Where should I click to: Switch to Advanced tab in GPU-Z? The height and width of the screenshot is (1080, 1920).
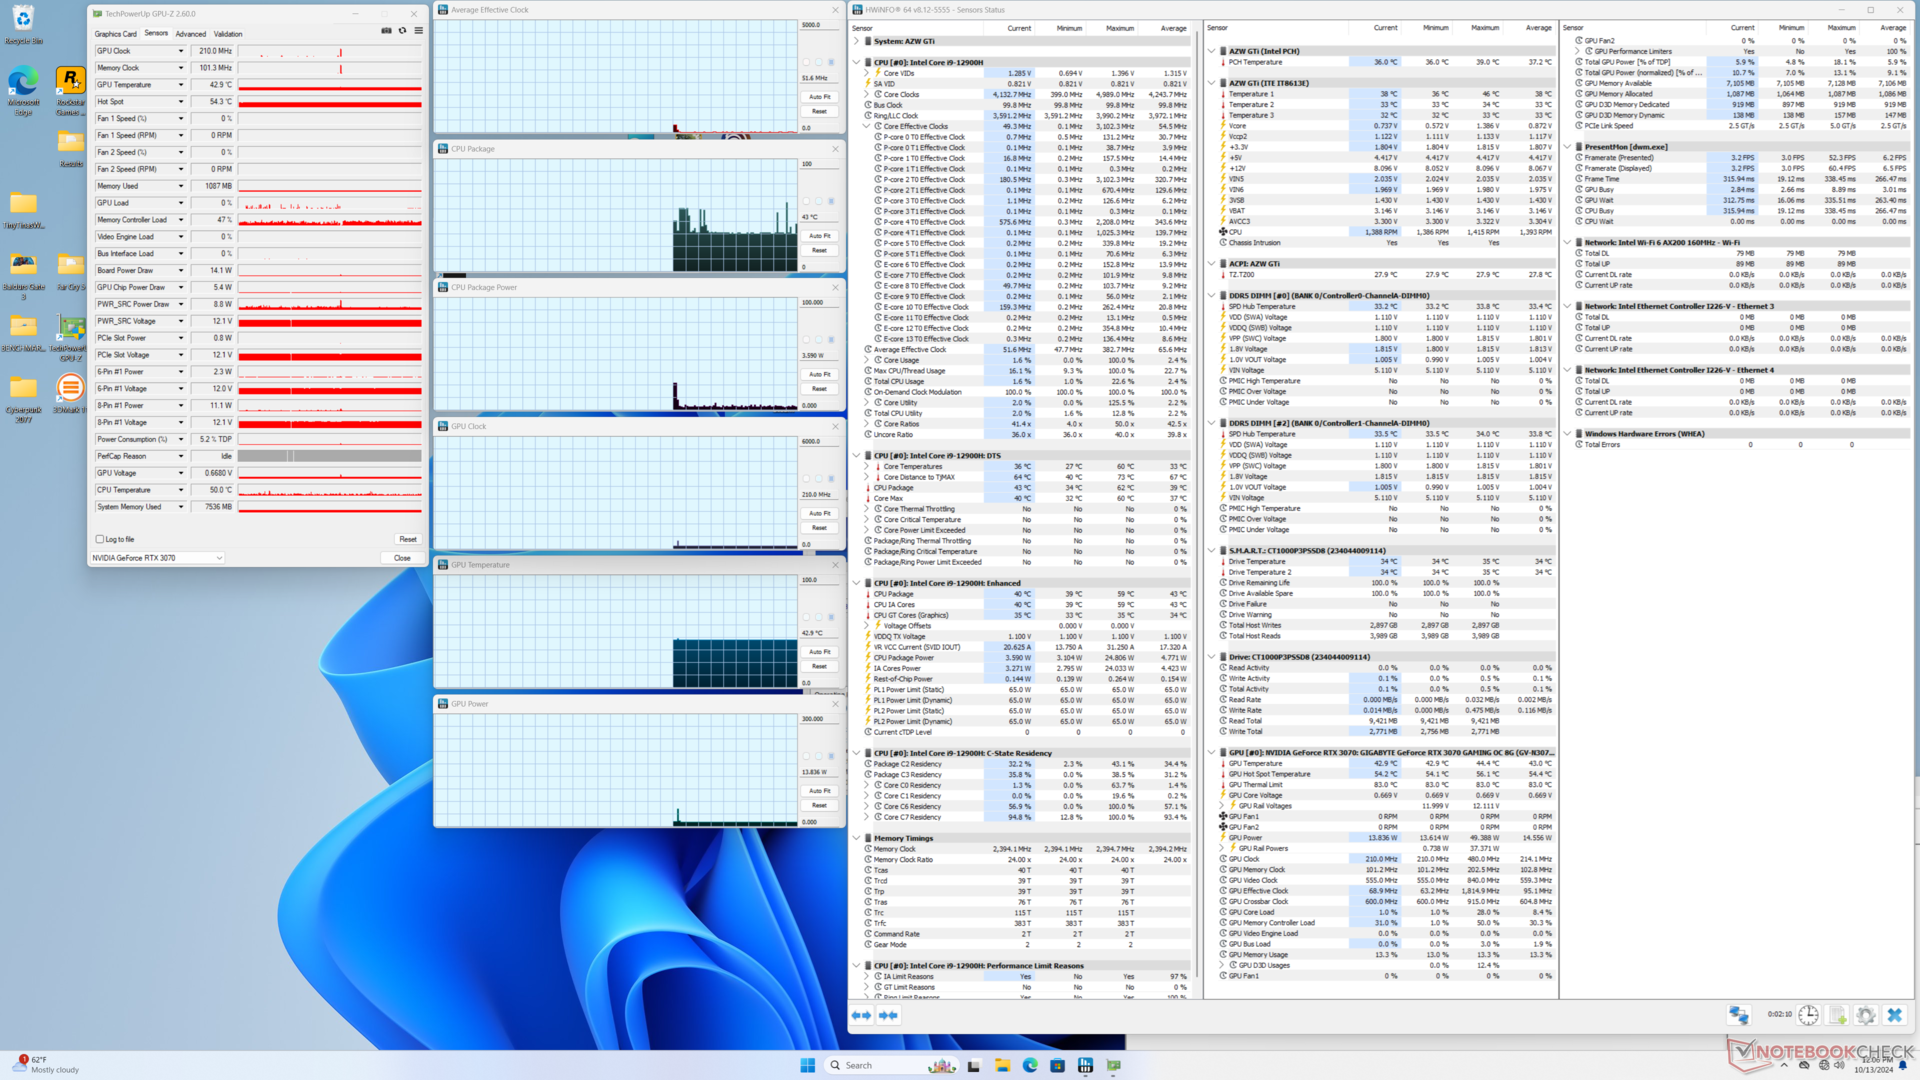tap(190, 34)
